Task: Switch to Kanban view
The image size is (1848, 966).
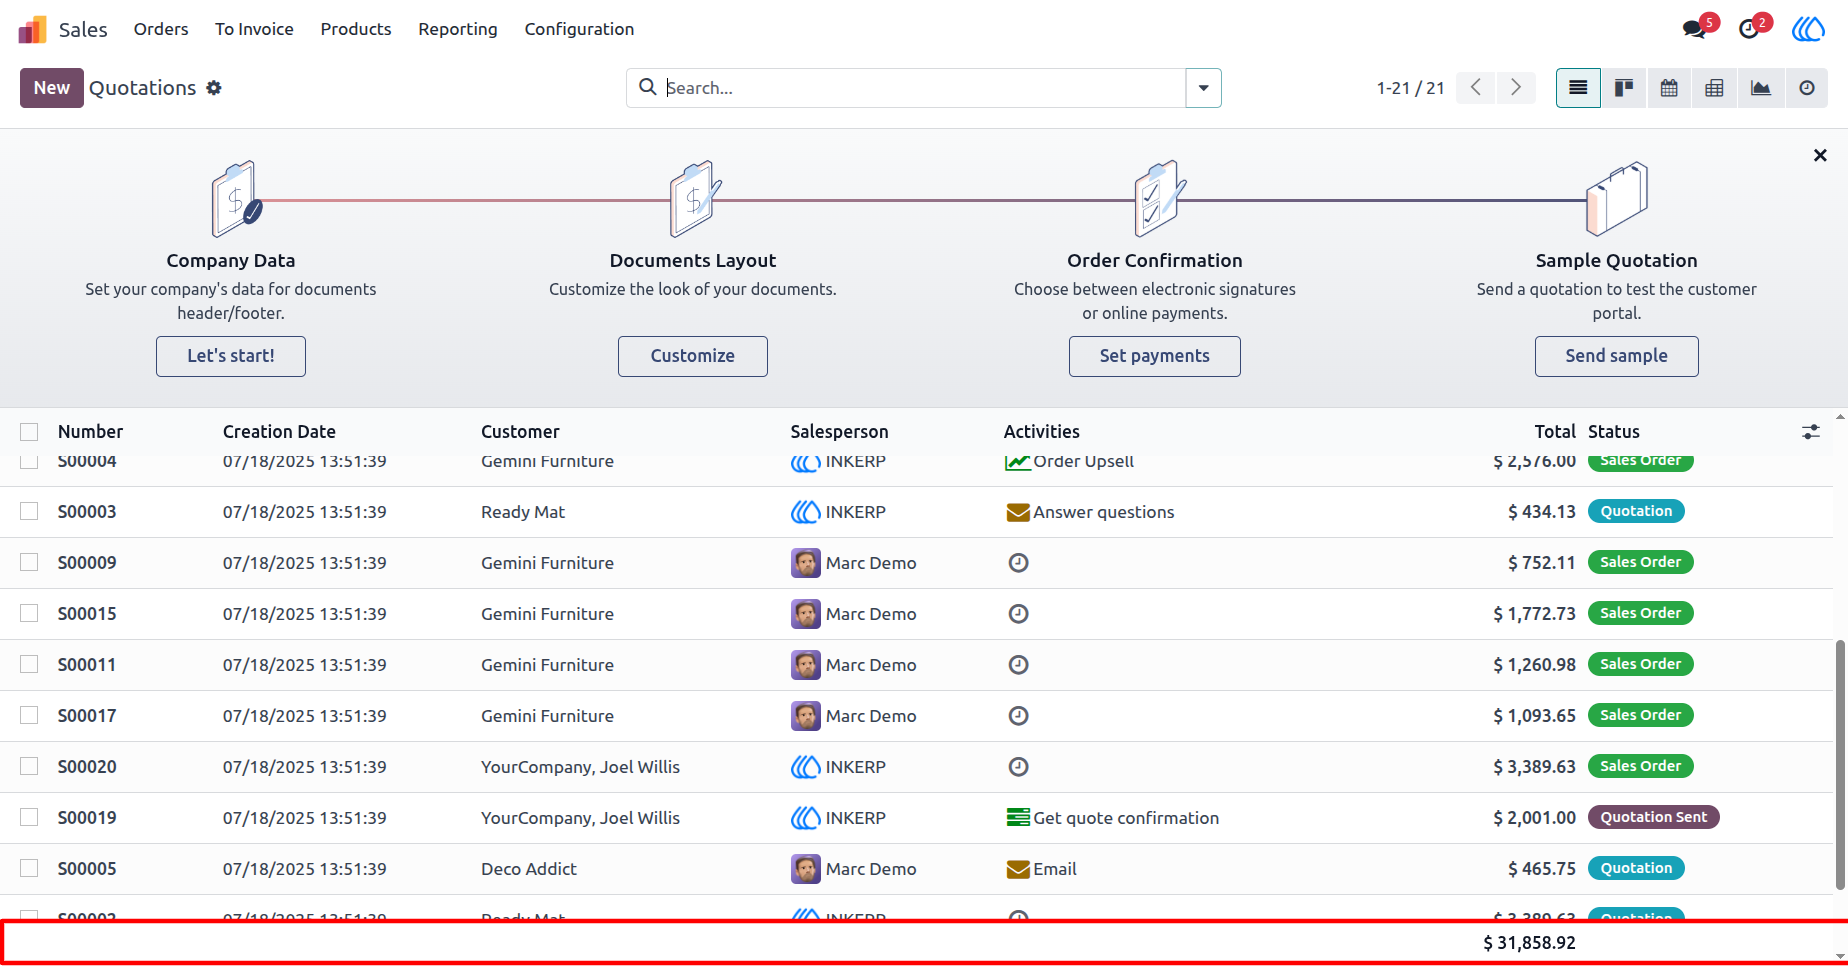Action: click(x=1624, y=88)
